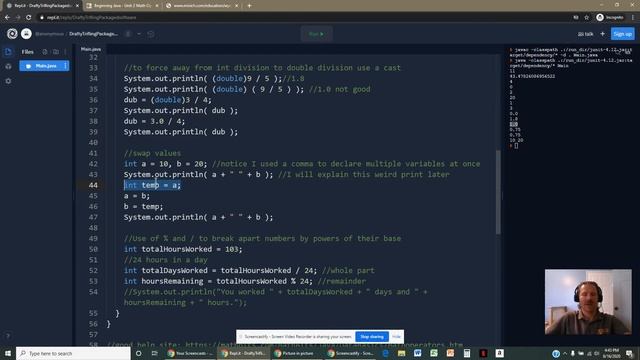The image size is (640, 360).
Task: Open the Amazon taskbar icon
Action: click(x=499, y=353)
